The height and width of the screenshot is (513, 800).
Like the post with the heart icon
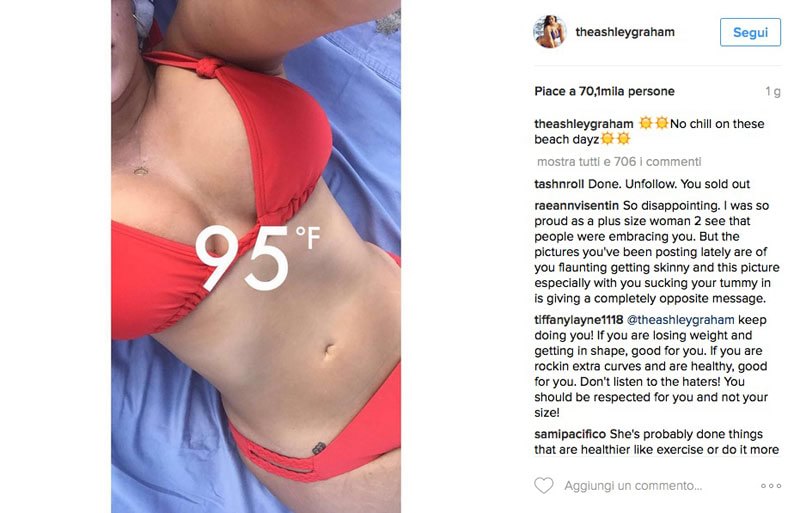click(x=543, y=485)
